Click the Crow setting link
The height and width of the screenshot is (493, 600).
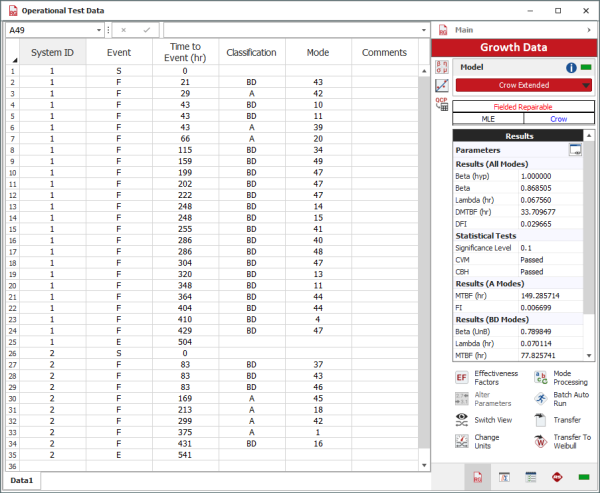(558, 119)
